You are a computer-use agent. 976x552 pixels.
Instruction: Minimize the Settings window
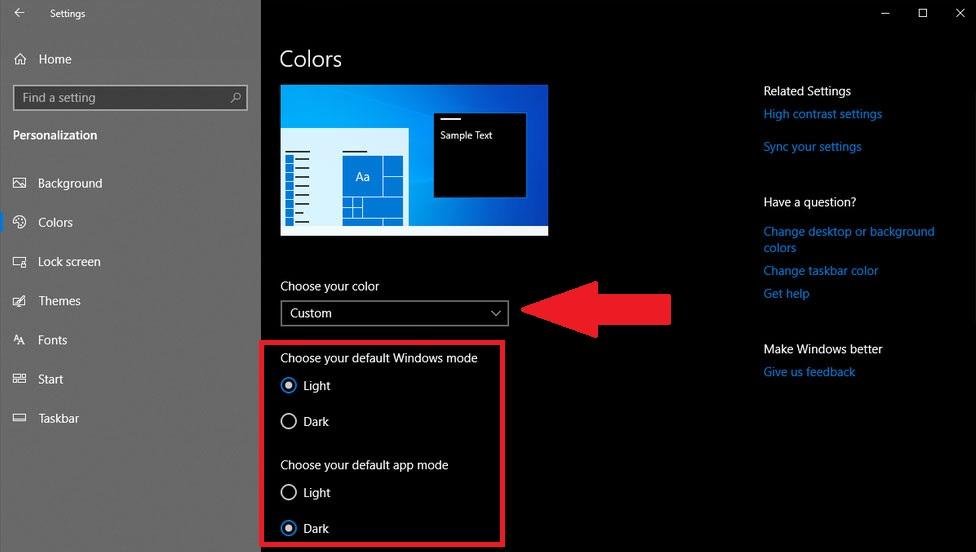coord(885,13)
